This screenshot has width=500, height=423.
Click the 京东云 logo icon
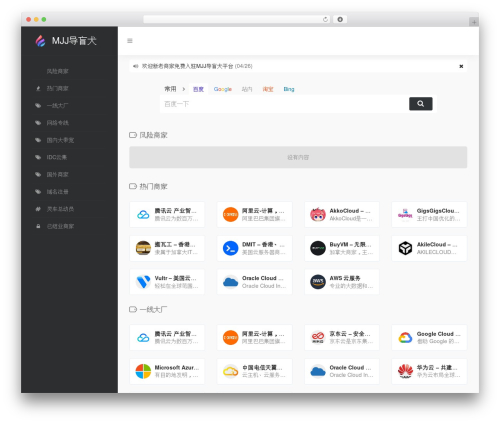[x=318, y=337]
